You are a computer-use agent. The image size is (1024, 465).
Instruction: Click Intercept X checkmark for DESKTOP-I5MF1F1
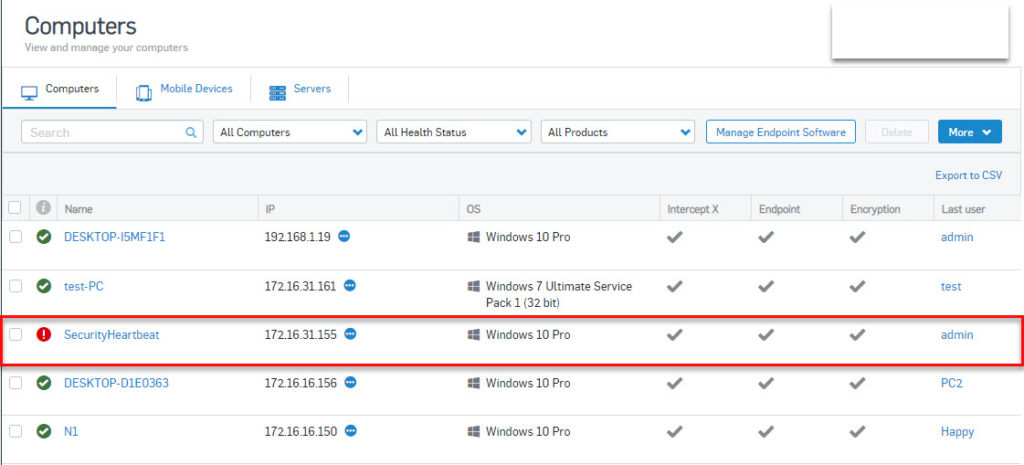point(675,237)
